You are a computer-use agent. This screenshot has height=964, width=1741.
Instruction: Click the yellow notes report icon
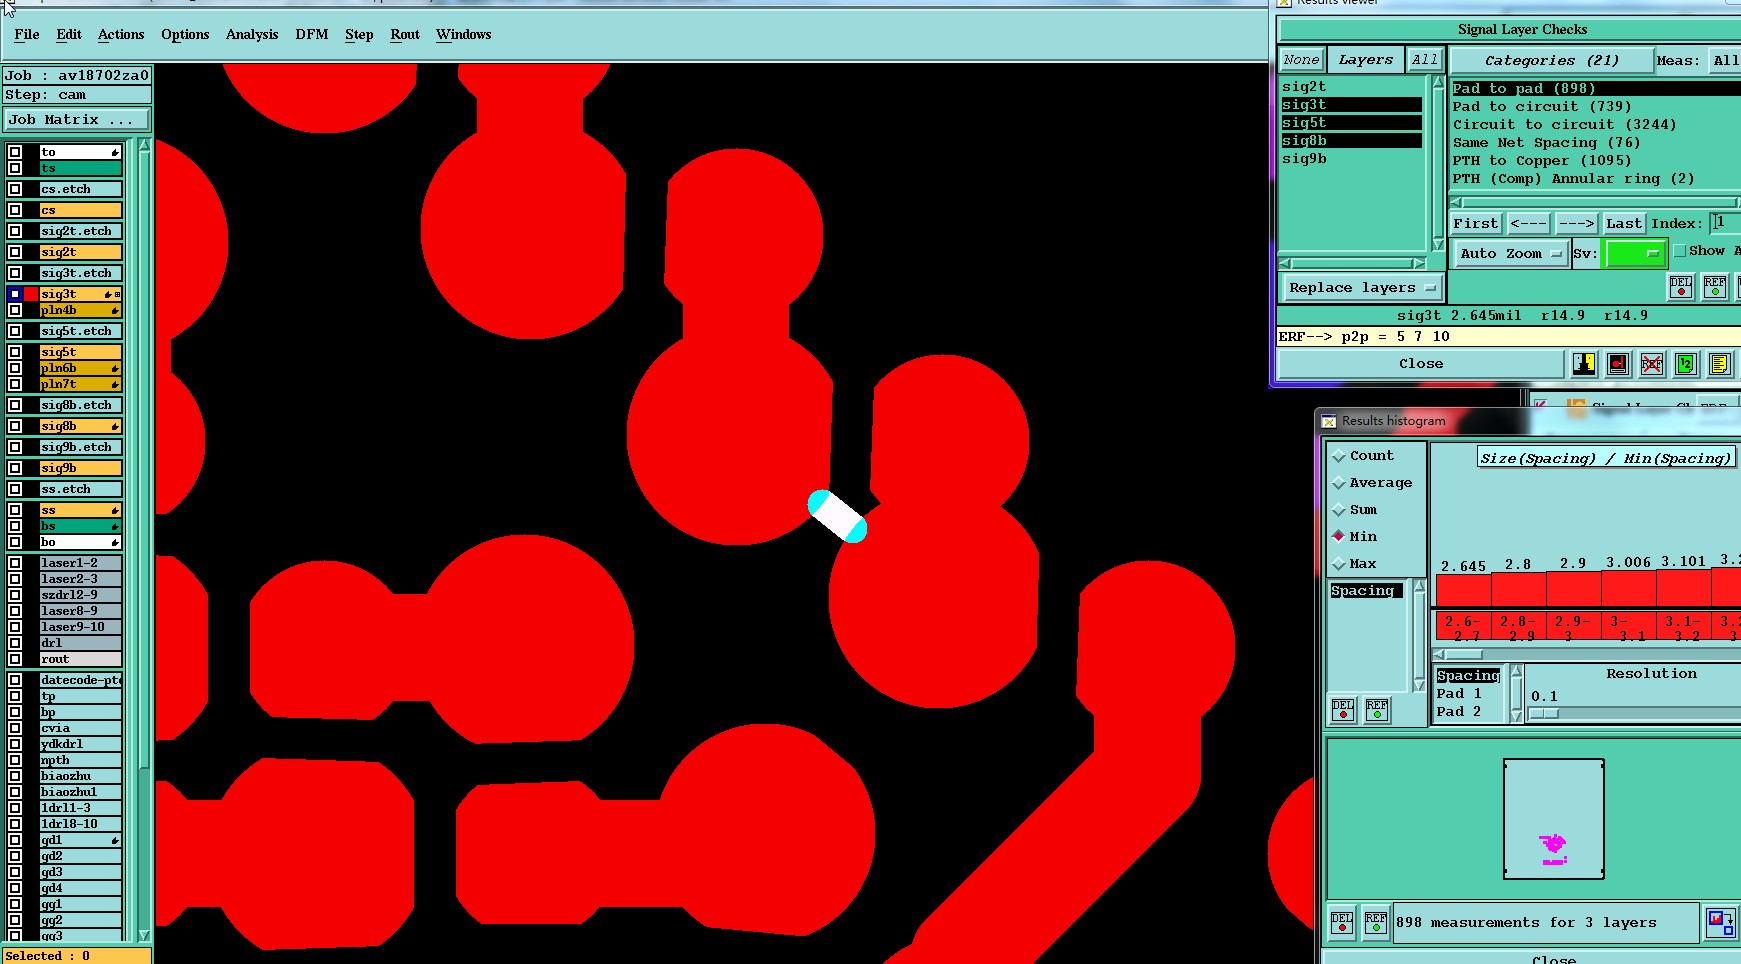1720,364
